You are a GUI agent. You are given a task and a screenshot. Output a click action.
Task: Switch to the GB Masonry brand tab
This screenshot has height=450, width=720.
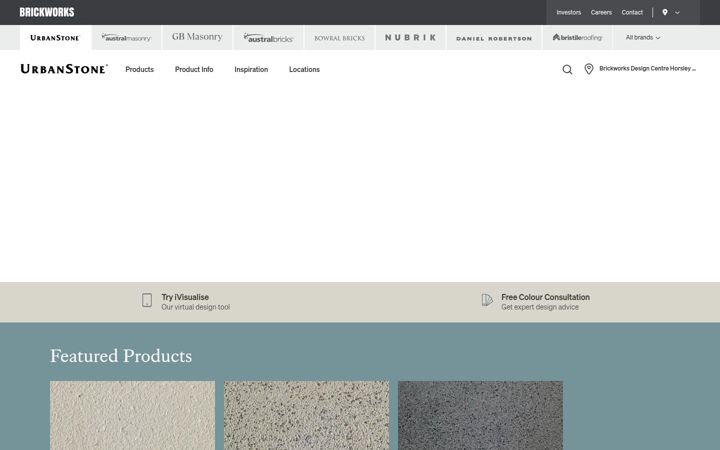pos(197,37)
